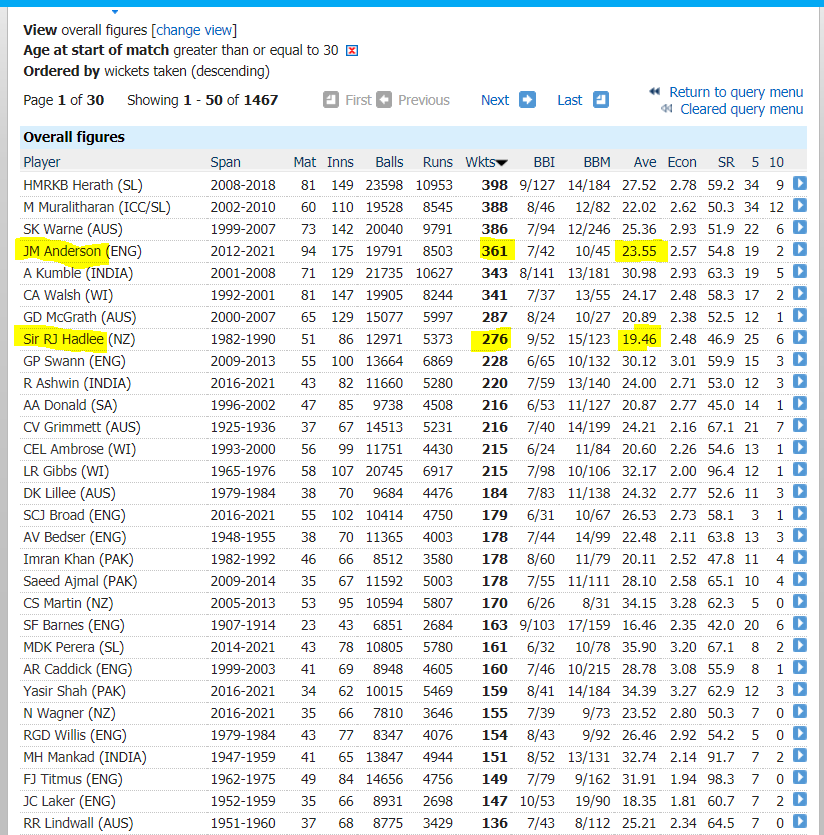Screen dimensions: 824x835
Task: Open blue arrow menu for JM Anderson
Action: (800, 251)
